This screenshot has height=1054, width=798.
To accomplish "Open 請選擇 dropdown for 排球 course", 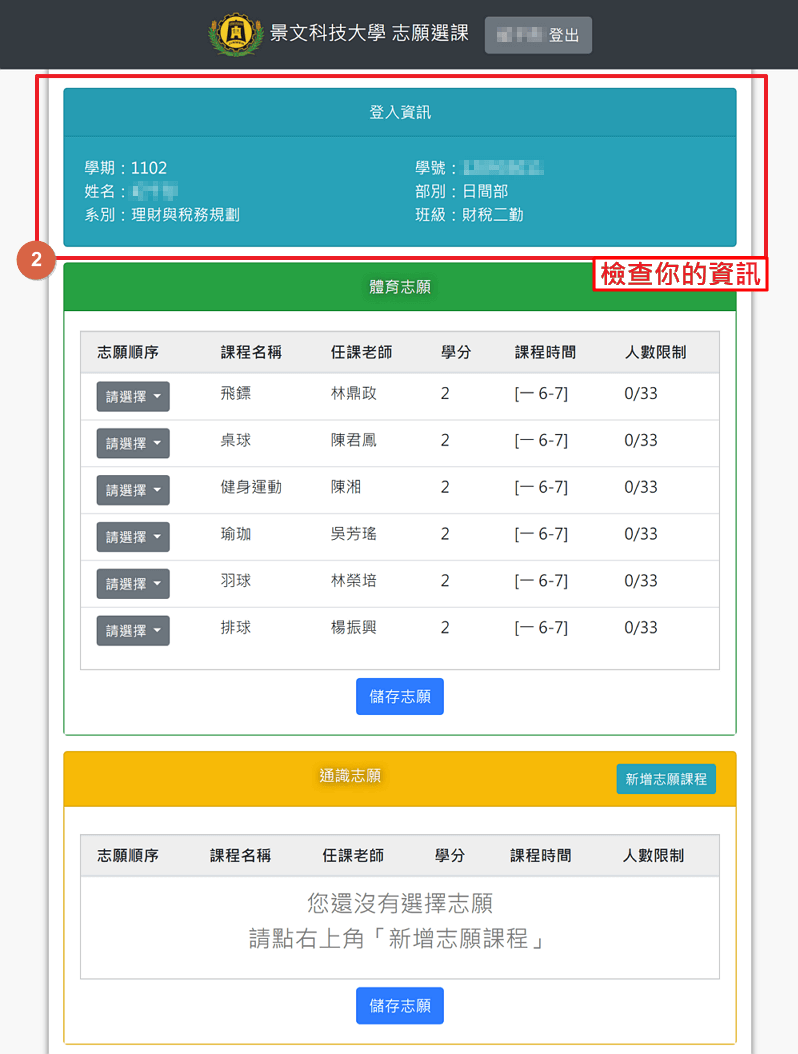I will [x=133, y=631].
